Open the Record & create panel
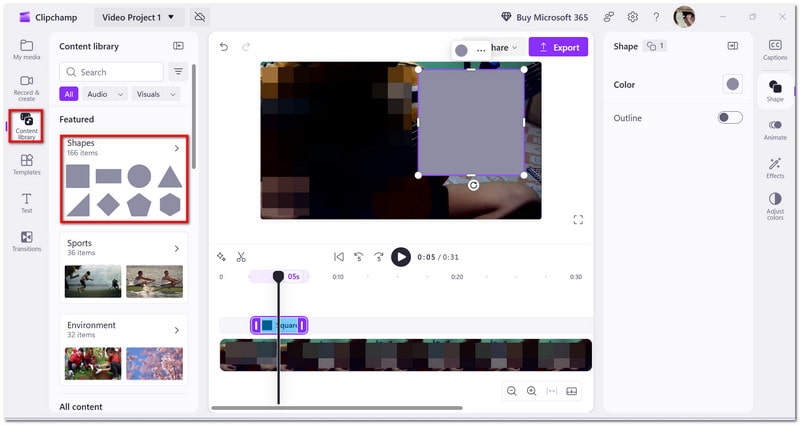The height and width of the screenshot is (425, 800). pyautogui.click(x=27, y=88)
